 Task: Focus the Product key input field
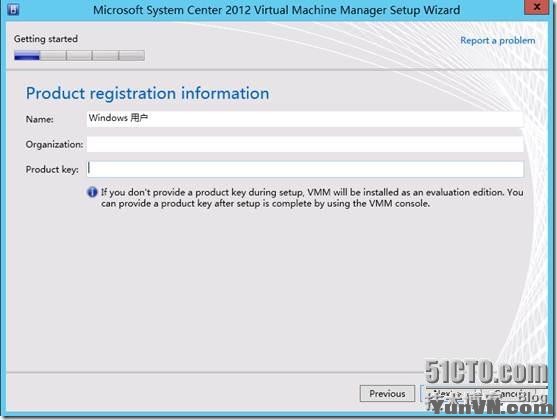coord(305,169)
